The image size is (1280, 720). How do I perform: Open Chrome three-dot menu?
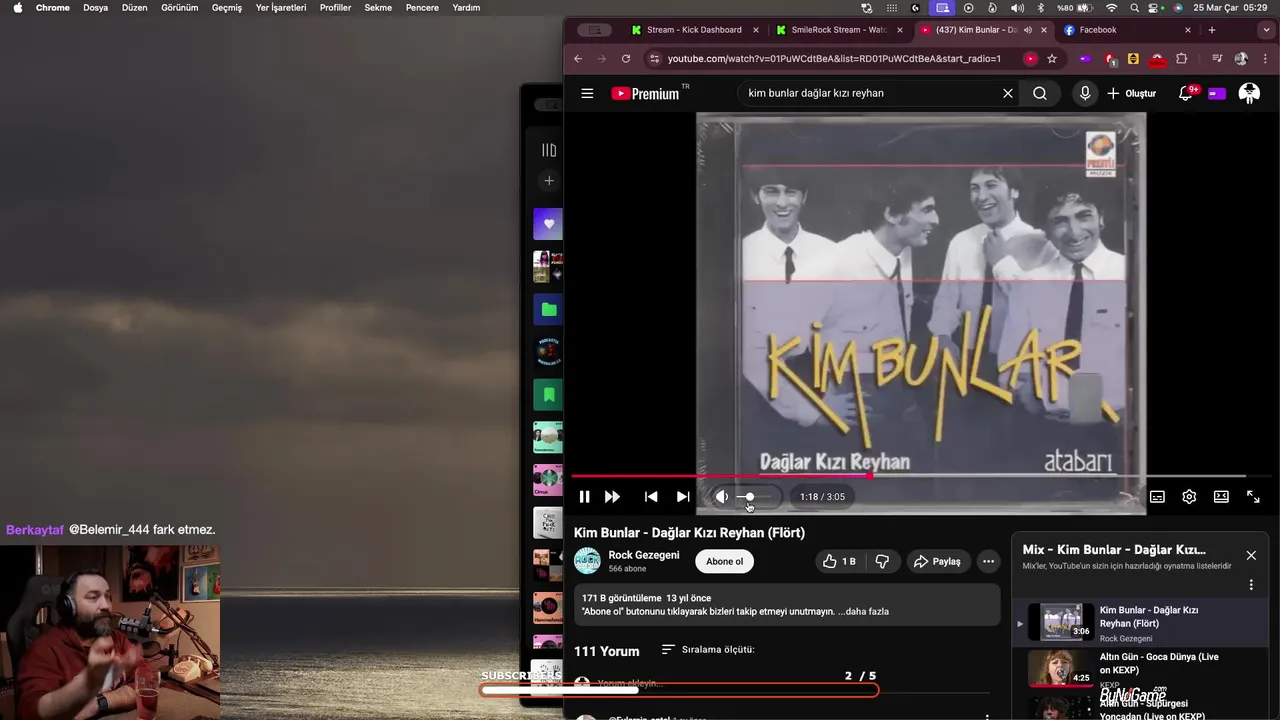click(x=1265, y=59)
